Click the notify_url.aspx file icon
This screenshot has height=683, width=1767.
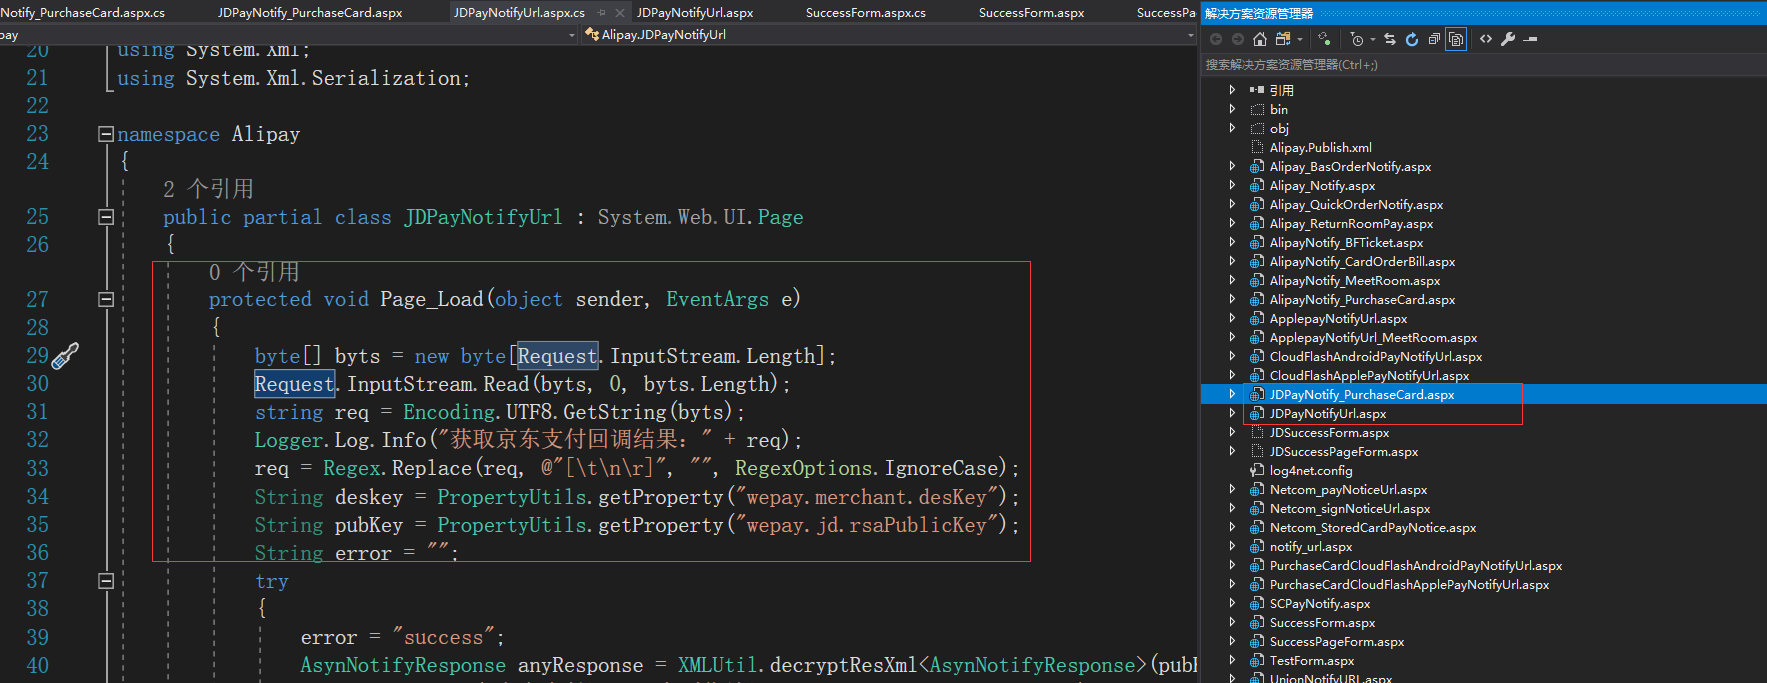[1257, 547]
